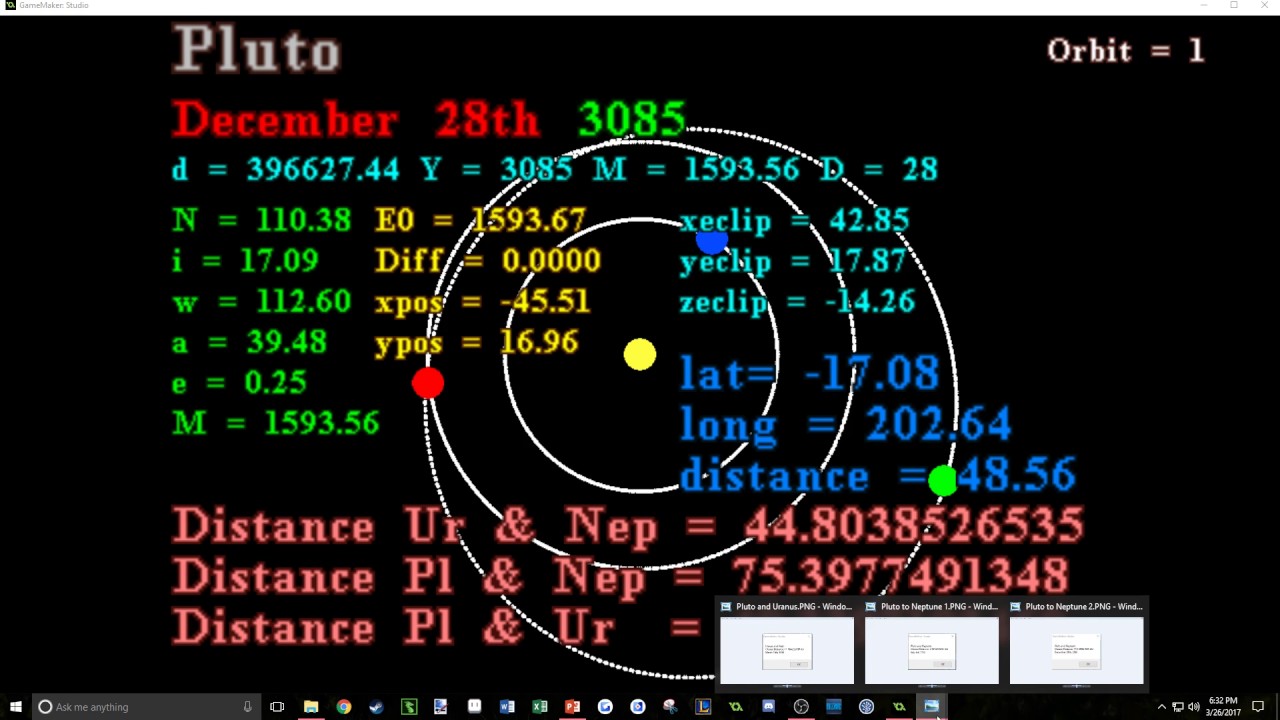Click the Distance Pl & Nep line
This screenshot has height=720, width=1280.
(x=620, y=577)
